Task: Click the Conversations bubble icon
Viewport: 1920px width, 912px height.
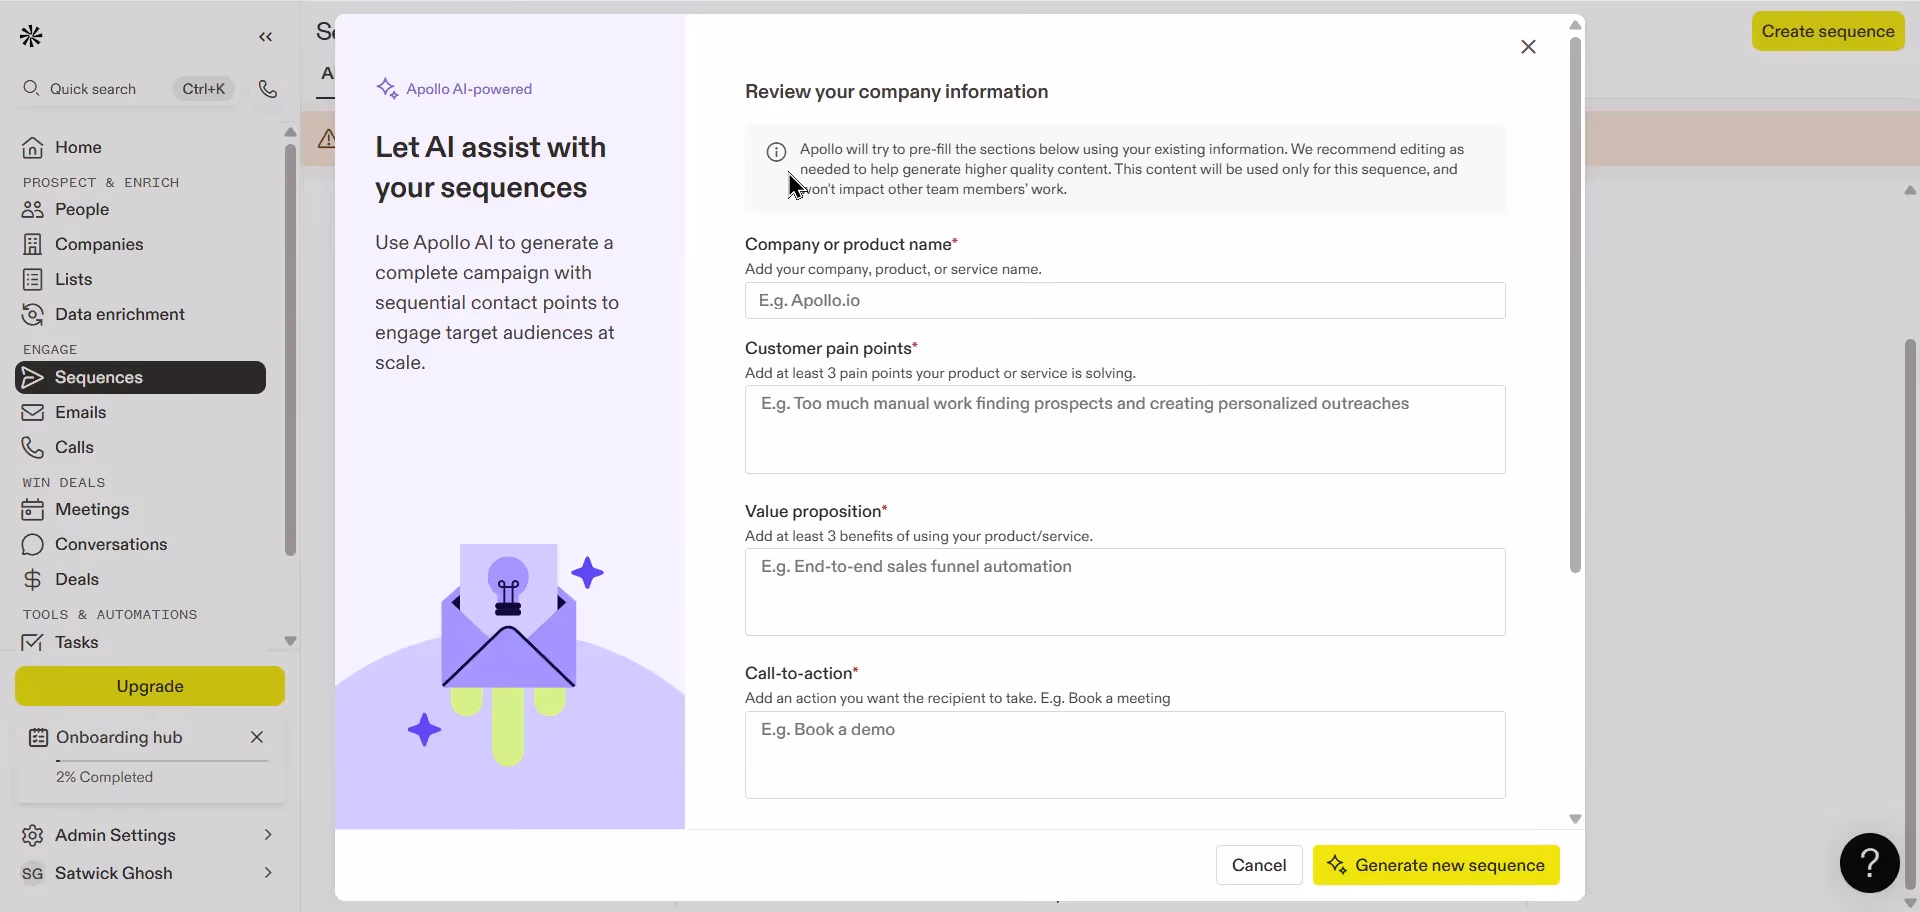Action: (x=33, y=545)
